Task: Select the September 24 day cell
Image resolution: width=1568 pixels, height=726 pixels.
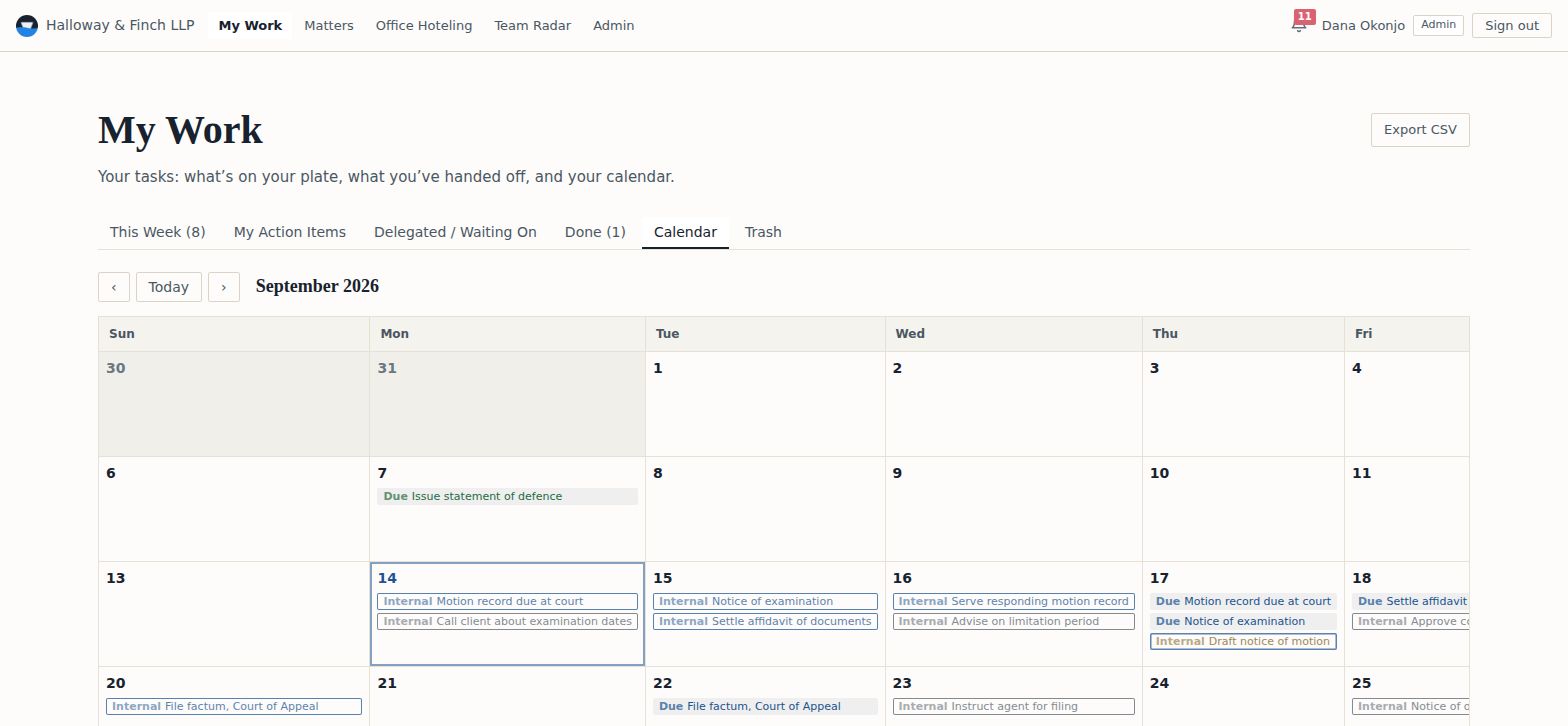Action: (x=1243, y=696)
